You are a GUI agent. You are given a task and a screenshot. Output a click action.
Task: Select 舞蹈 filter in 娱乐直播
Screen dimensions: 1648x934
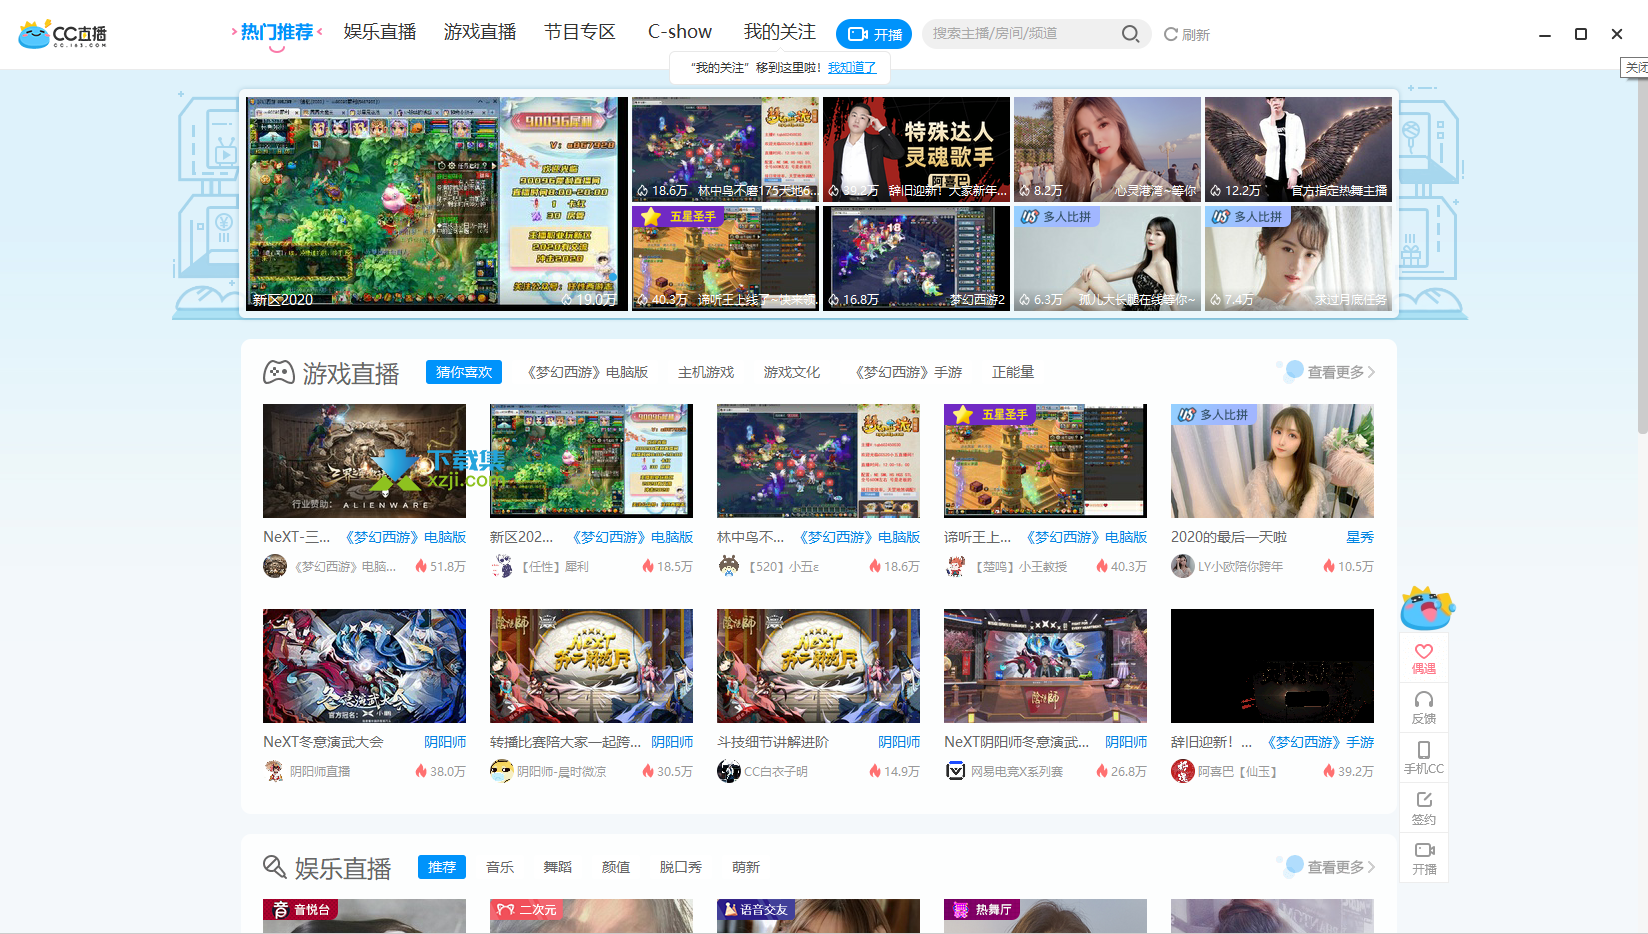tap(558, 867)
